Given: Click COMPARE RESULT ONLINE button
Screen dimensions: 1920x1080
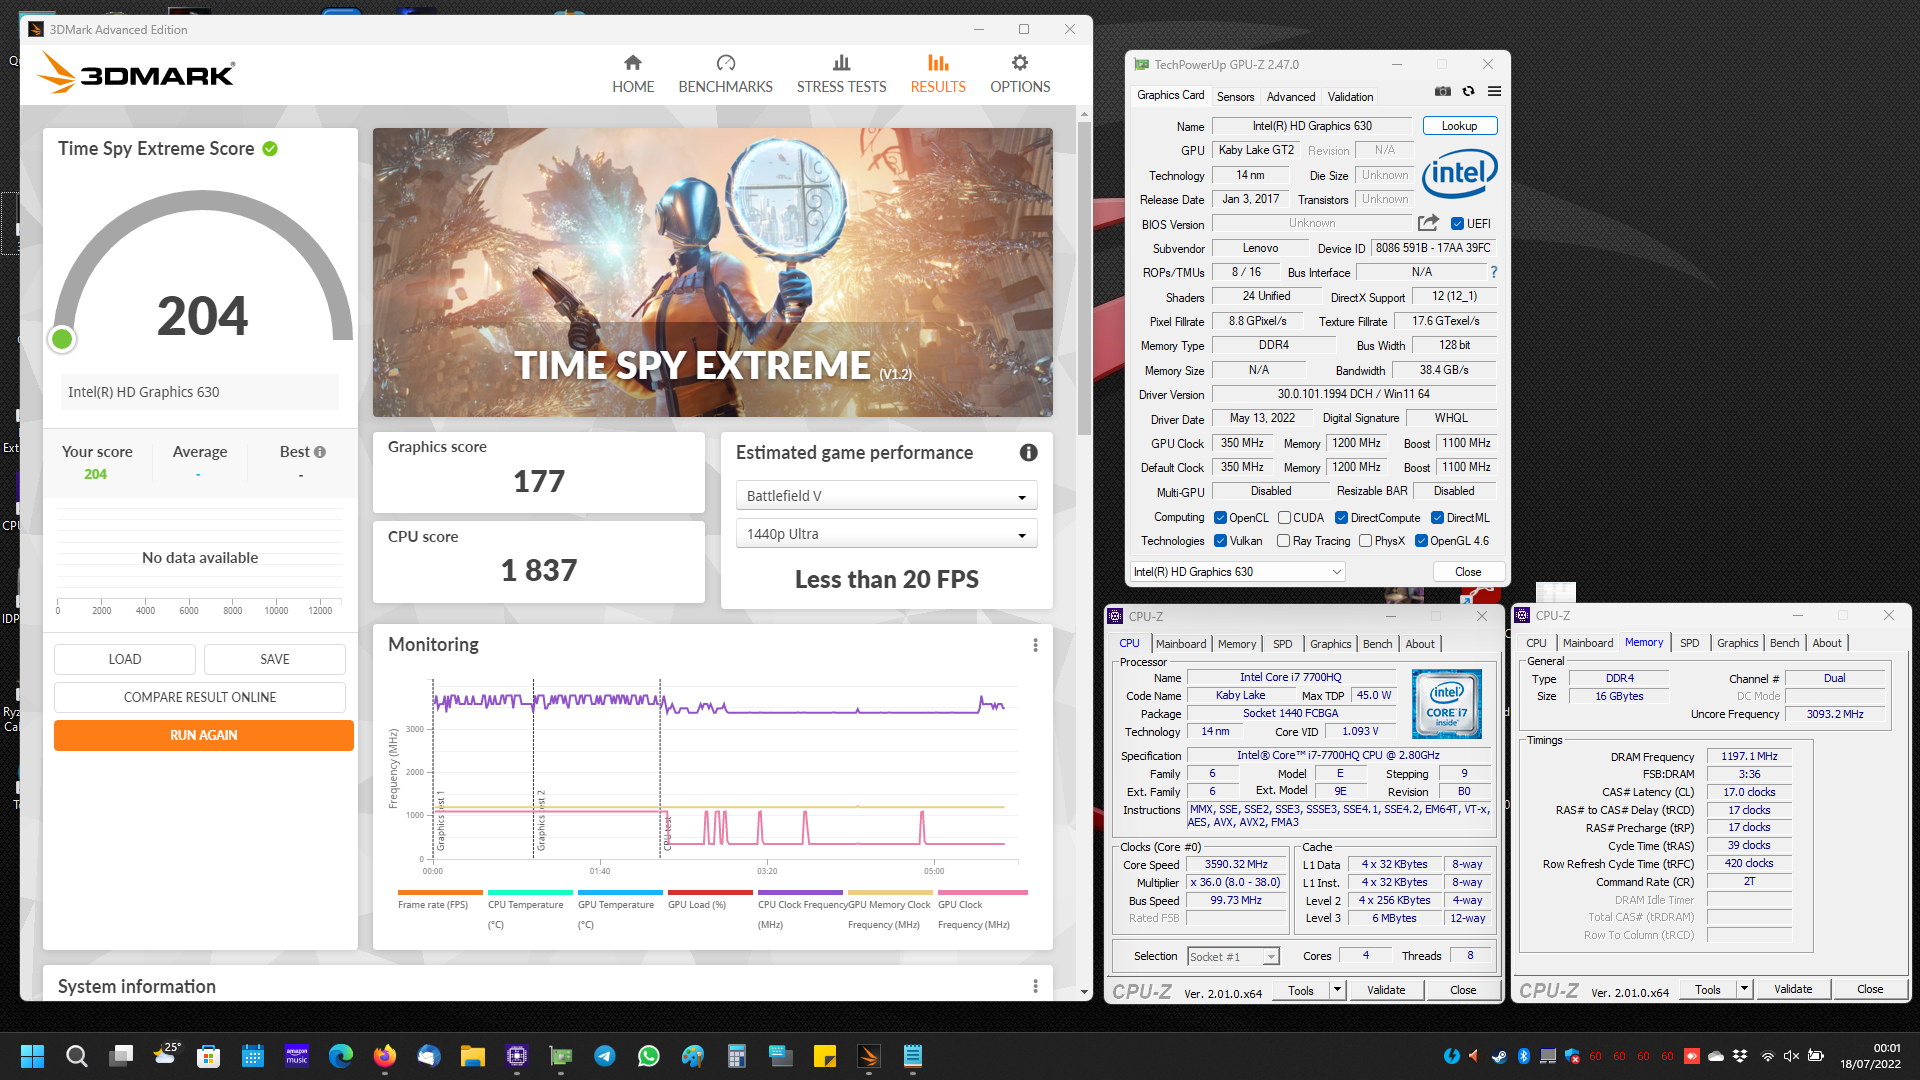Looking at the screenshot, I should coord(200,697).
